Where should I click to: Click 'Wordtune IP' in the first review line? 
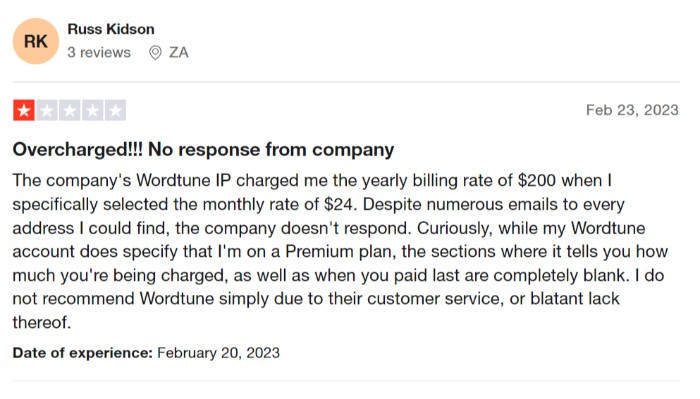pos(183,181)
